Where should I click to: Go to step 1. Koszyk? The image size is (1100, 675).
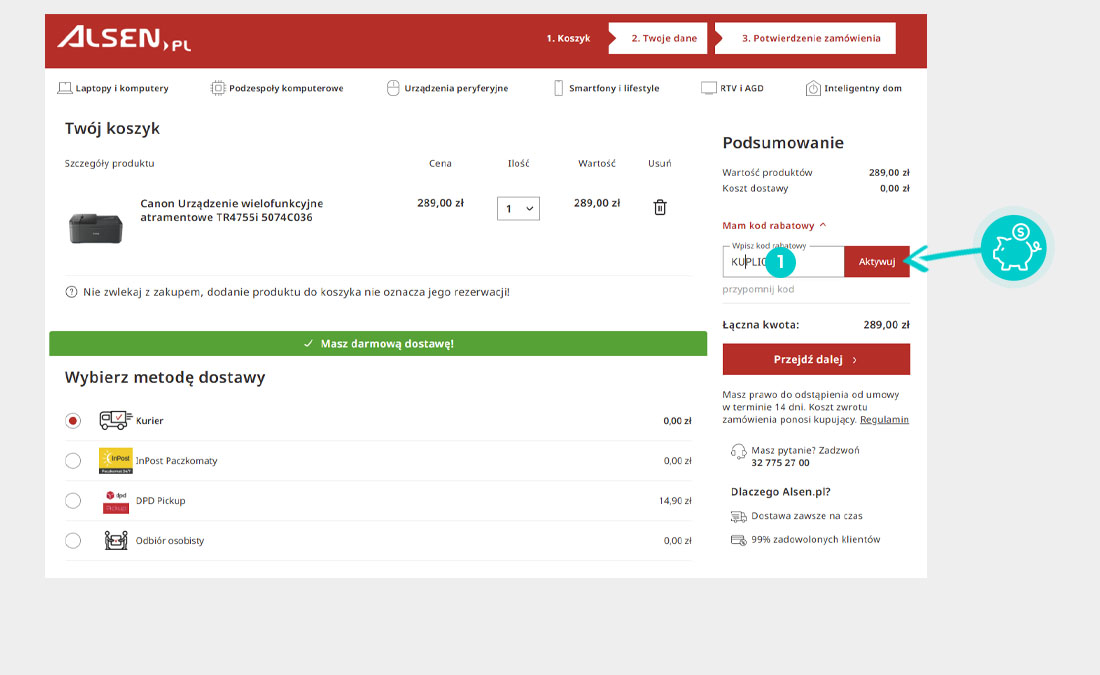568,39
